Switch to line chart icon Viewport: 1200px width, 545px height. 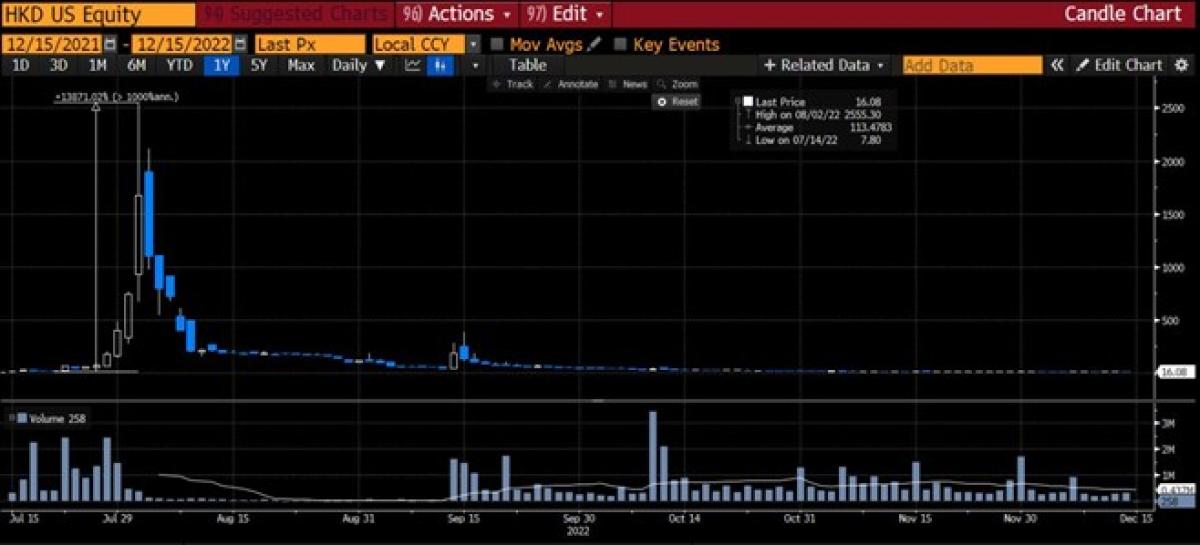[413, 65]
